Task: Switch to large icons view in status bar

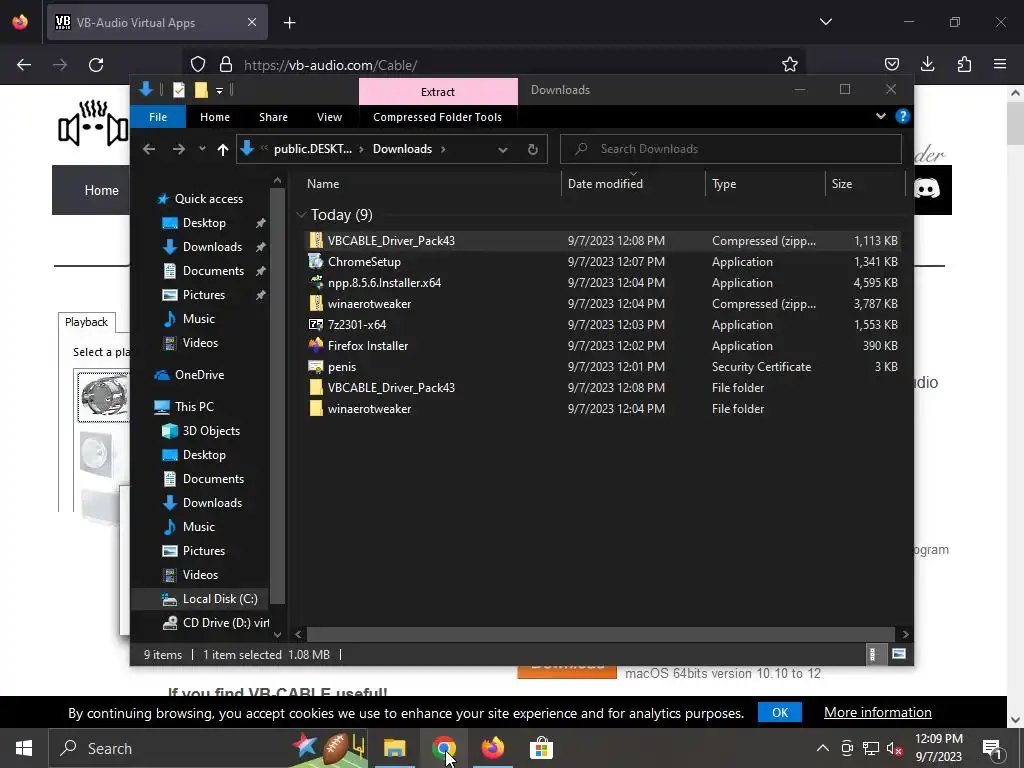Action: tap(899, 654)
